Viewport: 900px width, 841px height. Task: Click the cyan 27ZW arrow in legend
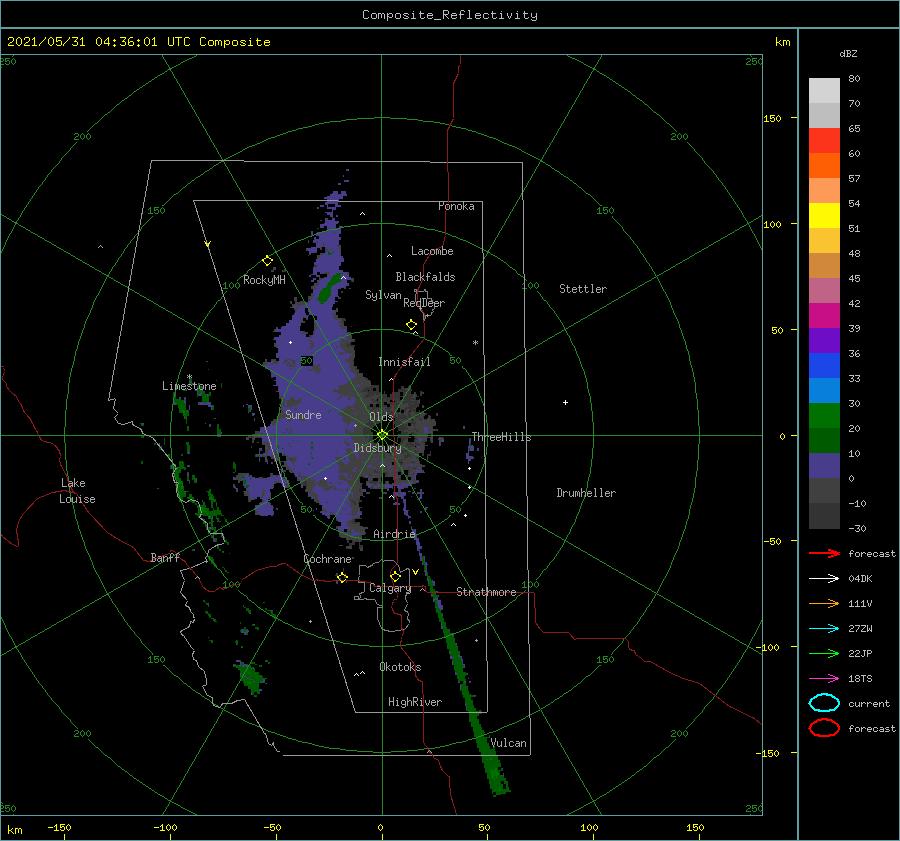point(824,629)
